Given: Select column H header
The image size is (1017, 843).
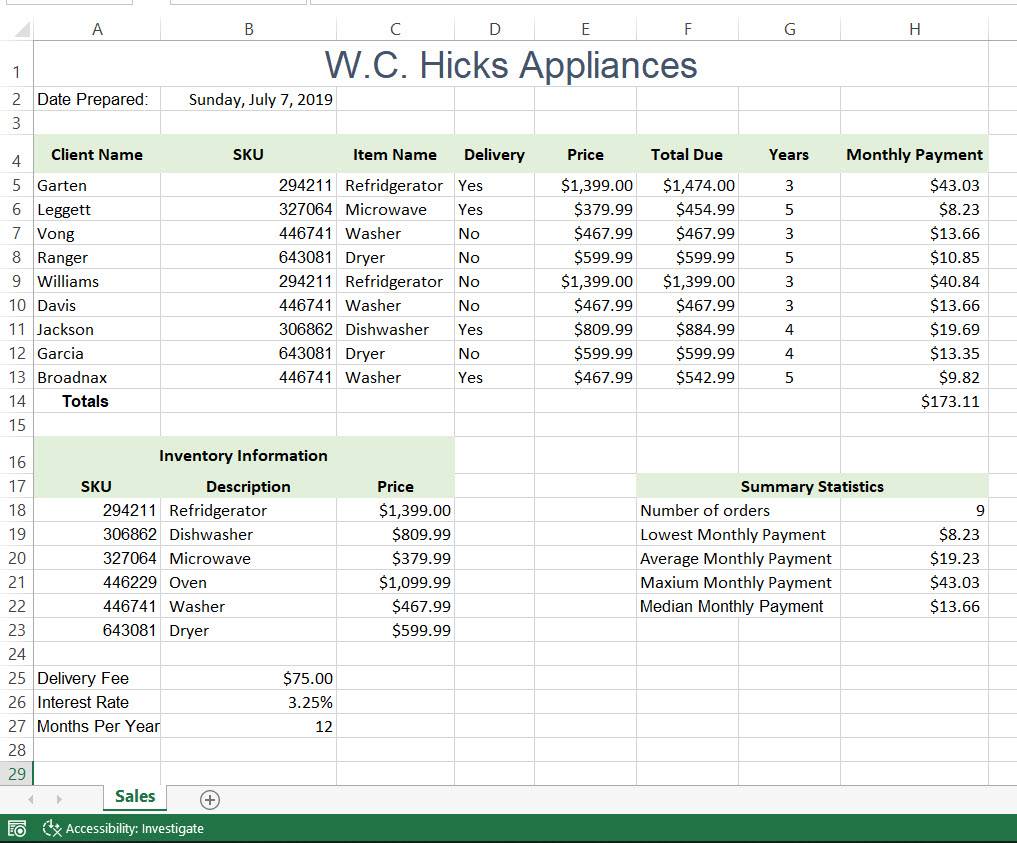Looking at the screenshot, I should 915,29.
